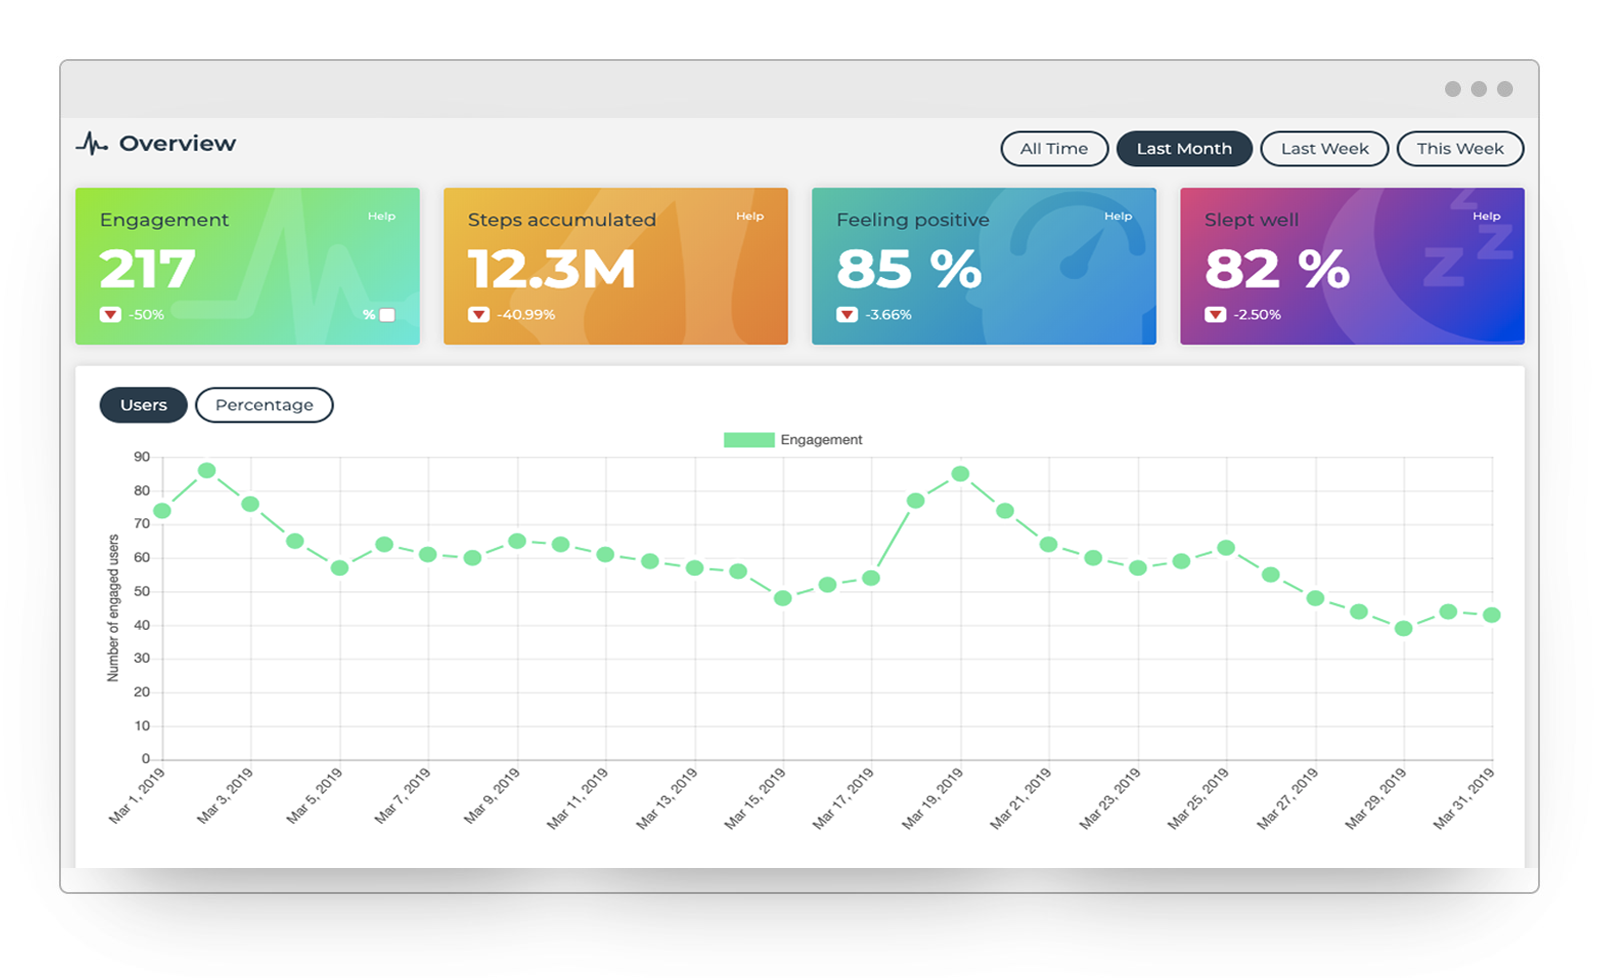Enable the % checkbox on the Engagement card

pos(385,314)
